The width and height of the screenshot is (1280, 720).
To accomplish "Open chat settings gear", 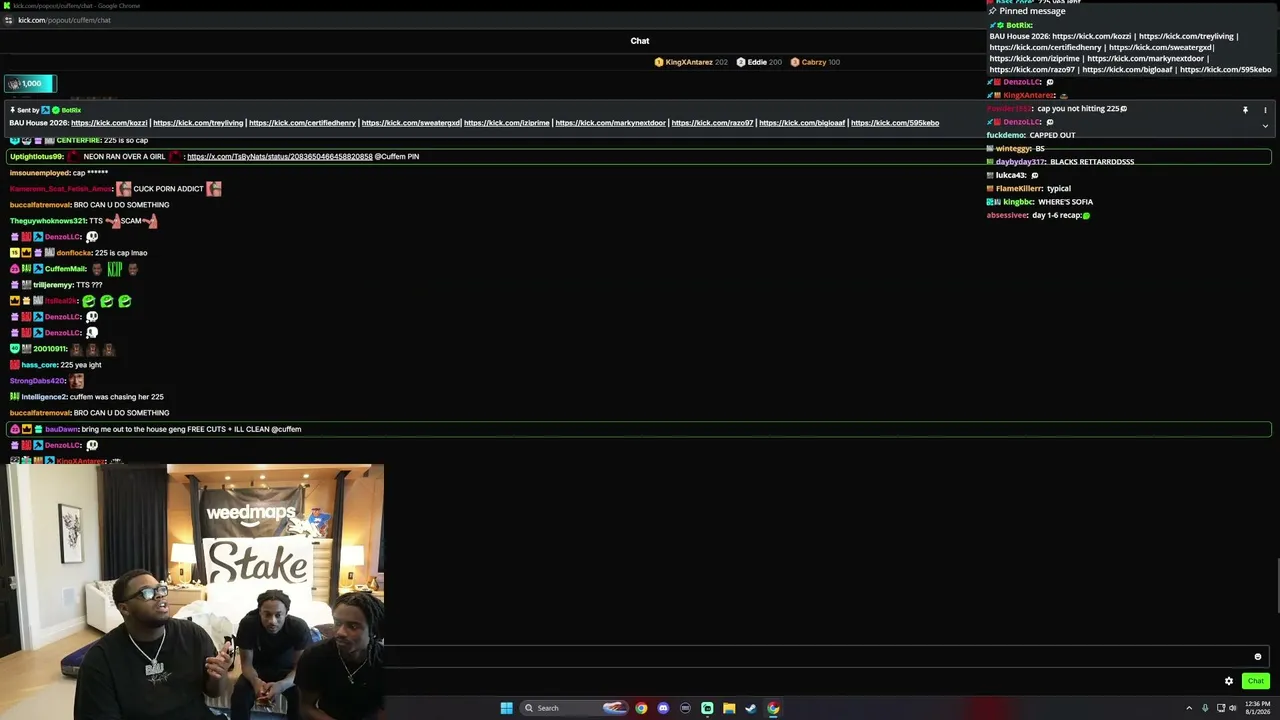I will coord(1229,681).
